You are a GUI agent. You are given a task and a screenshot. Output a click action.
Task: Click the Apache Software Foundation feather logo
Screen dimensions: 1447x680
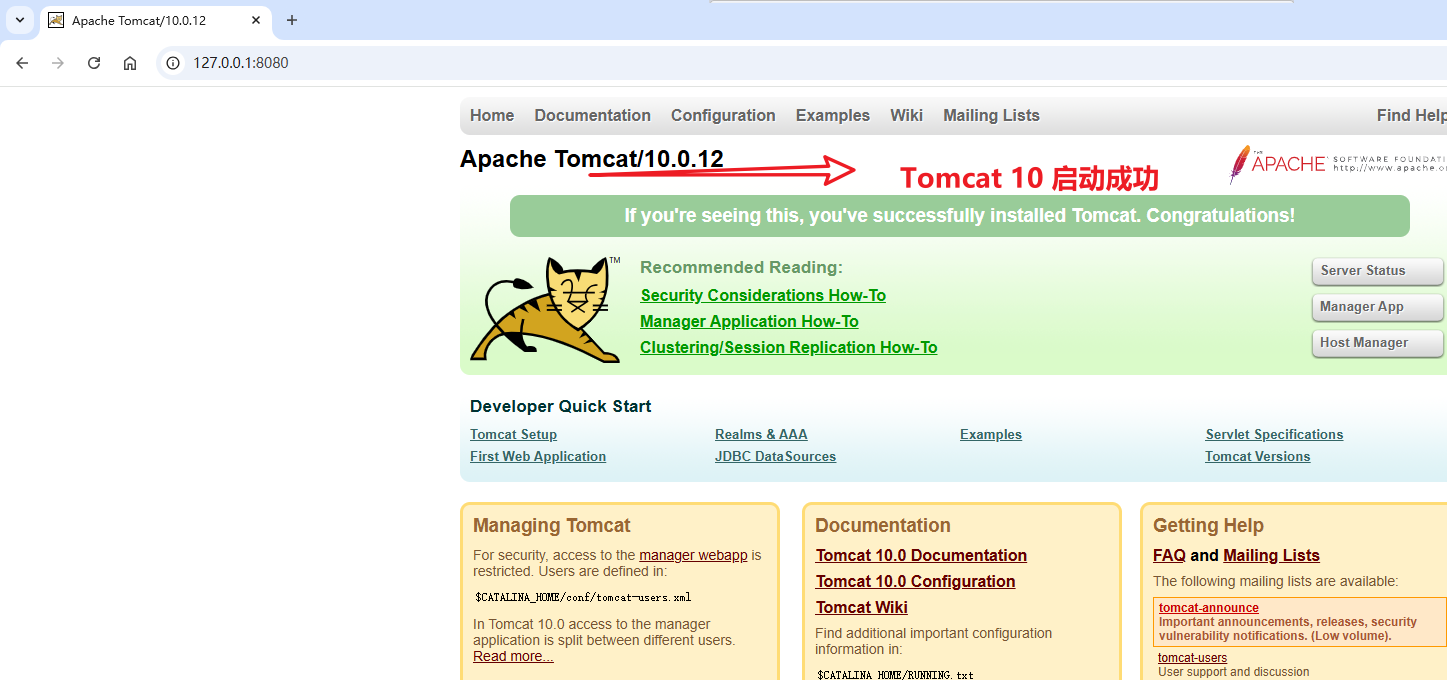[x=1338, y=164]
